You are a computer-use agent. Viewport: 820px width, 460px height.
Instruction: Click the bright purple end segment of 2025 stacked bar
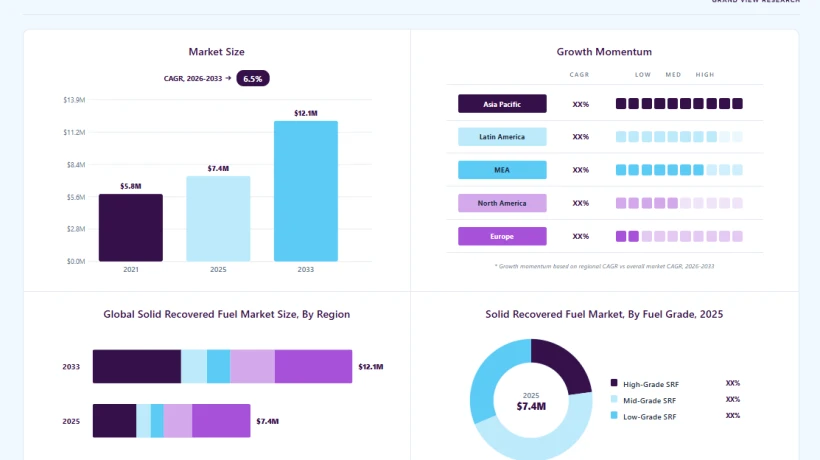pyautogui.click(x=221, y=421)
